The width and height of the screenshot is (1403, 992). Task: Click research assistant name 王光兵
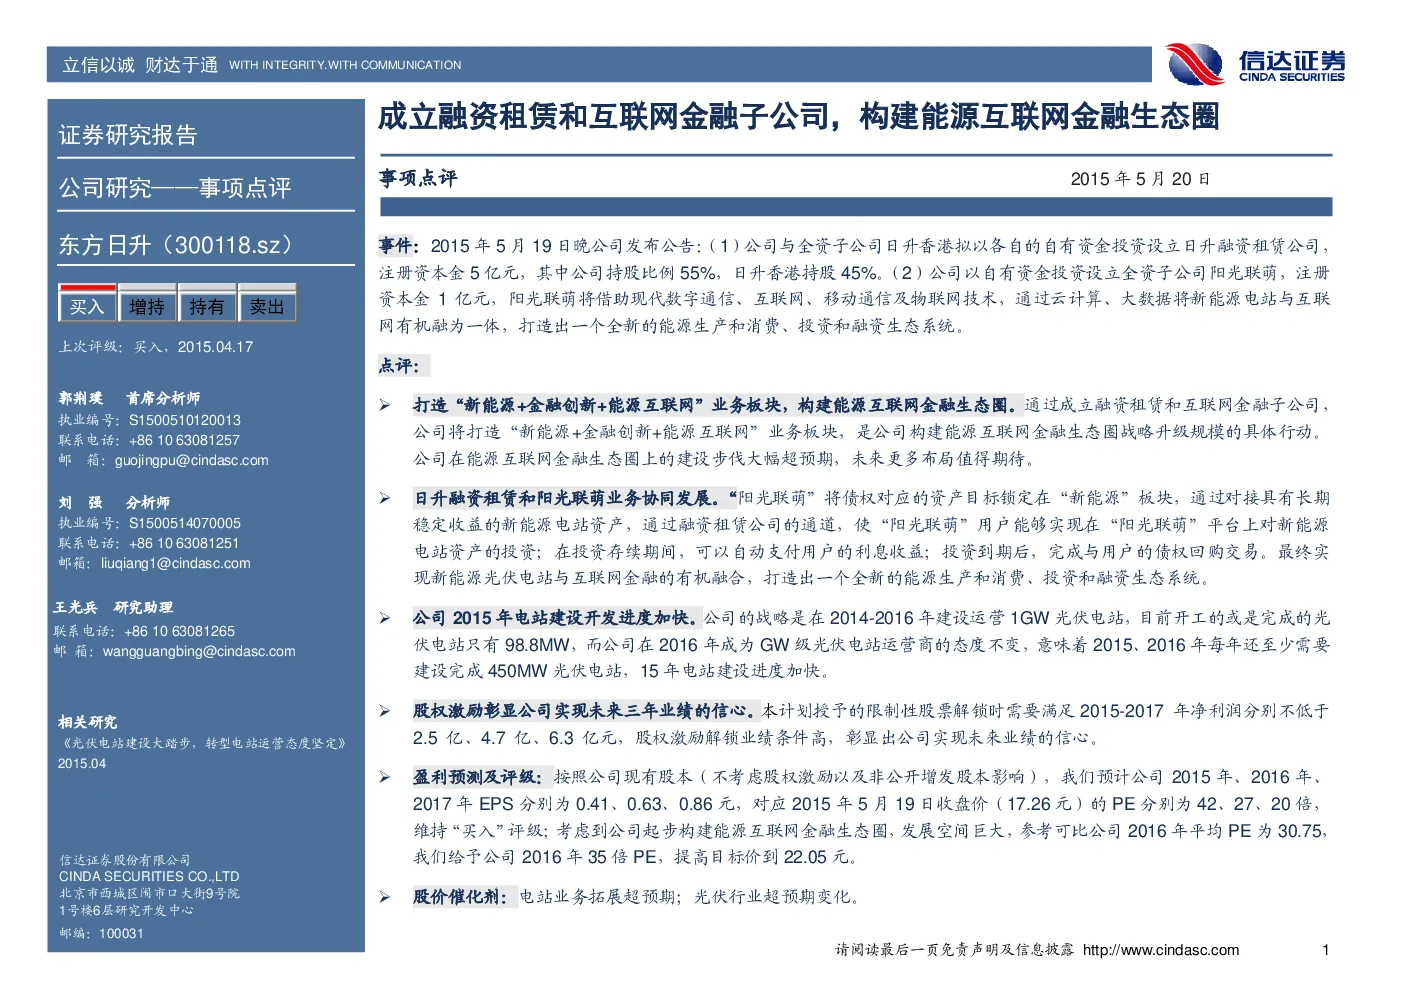pos(76,607)
